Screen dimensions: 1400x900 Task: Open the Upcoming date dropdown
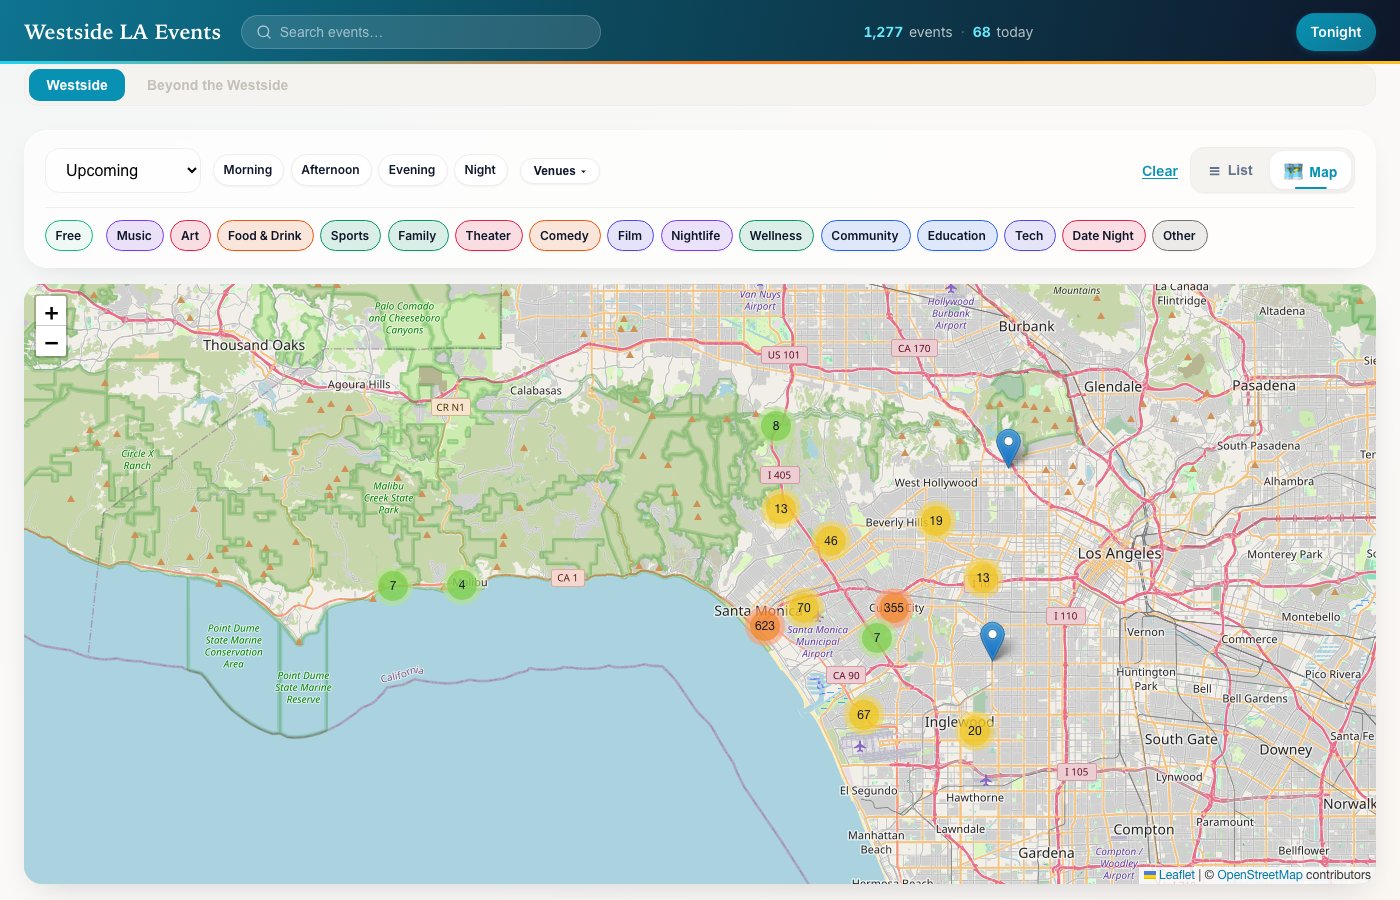click(123, 171)
